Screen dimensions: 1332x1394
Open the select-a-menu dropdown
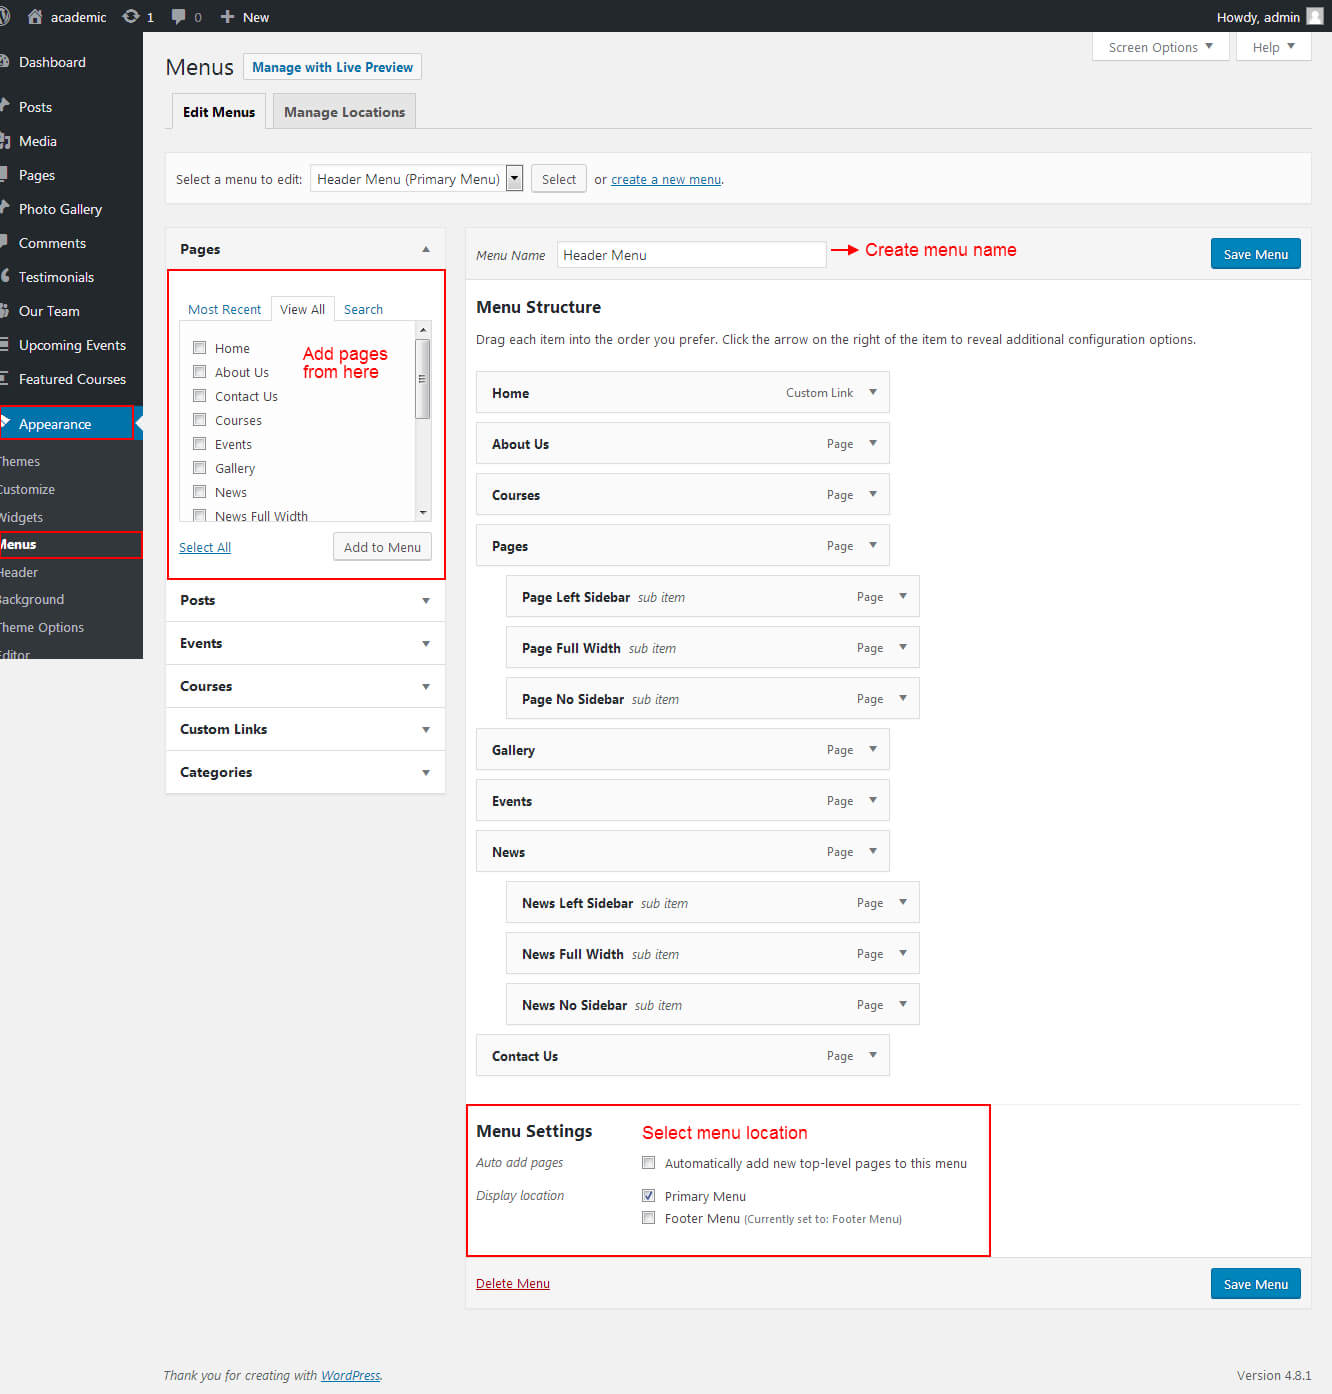(416, 179)
